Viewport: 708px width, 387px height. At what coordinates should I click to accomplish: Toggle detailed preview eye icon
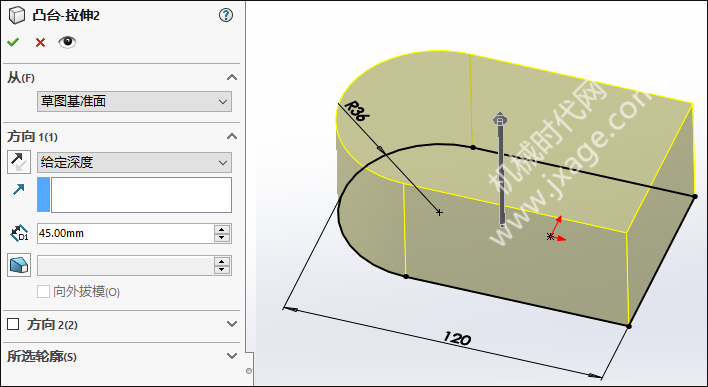pyautogui.click(x=67, y=42)
